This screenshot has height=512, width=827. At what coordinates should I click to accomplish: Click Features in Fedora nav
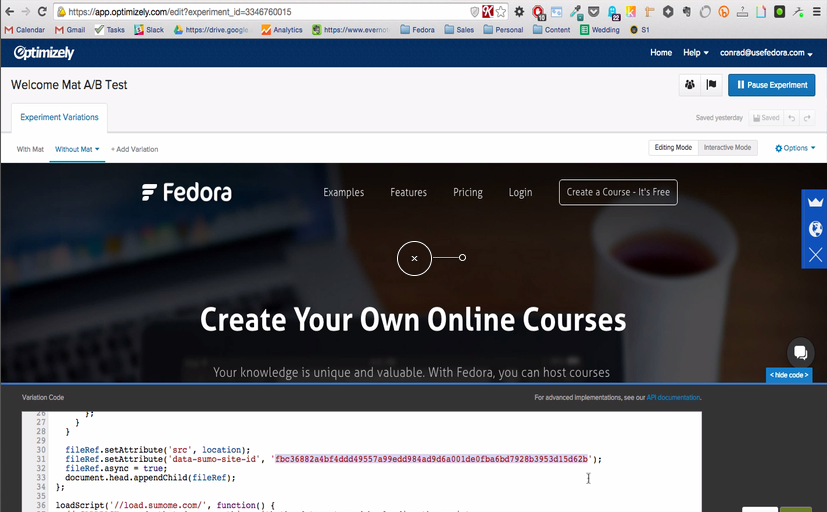coord(409,192)
